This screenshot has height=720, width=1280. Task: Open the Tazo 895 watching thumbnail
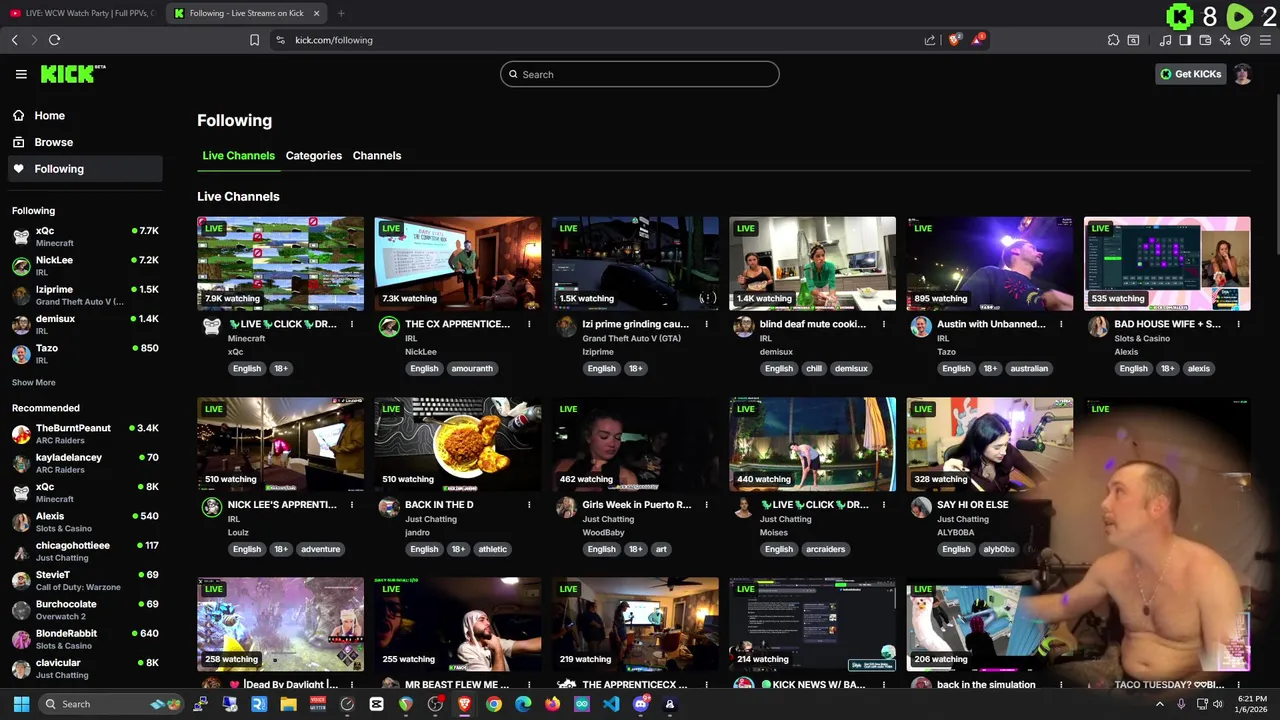click(990, 264)
